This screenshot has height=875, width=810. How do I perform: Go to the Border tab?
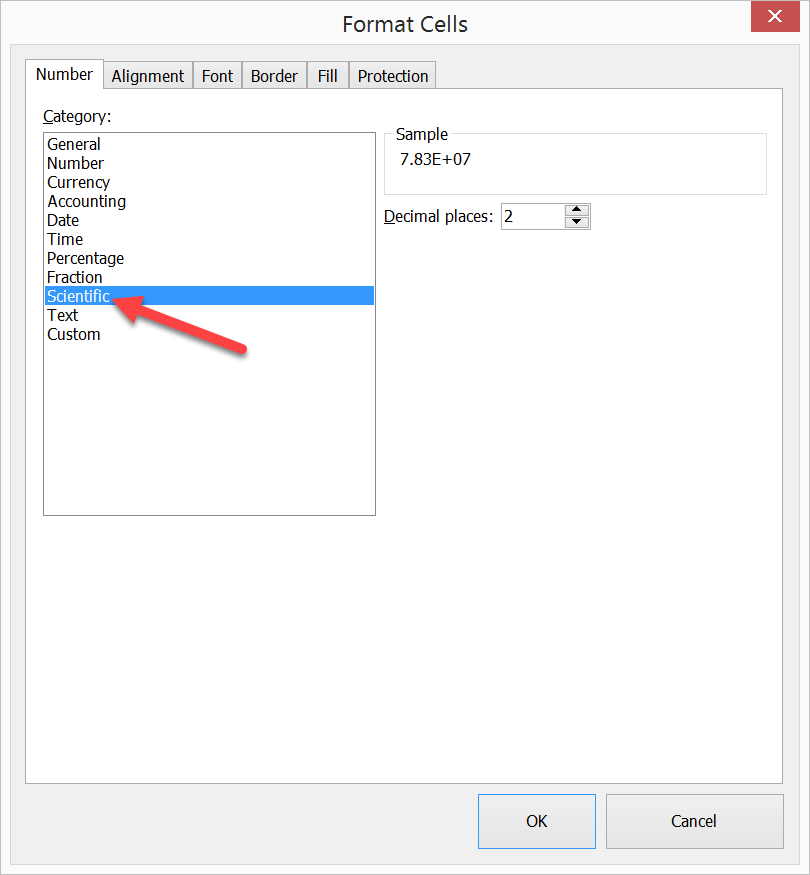coord(274,76)
